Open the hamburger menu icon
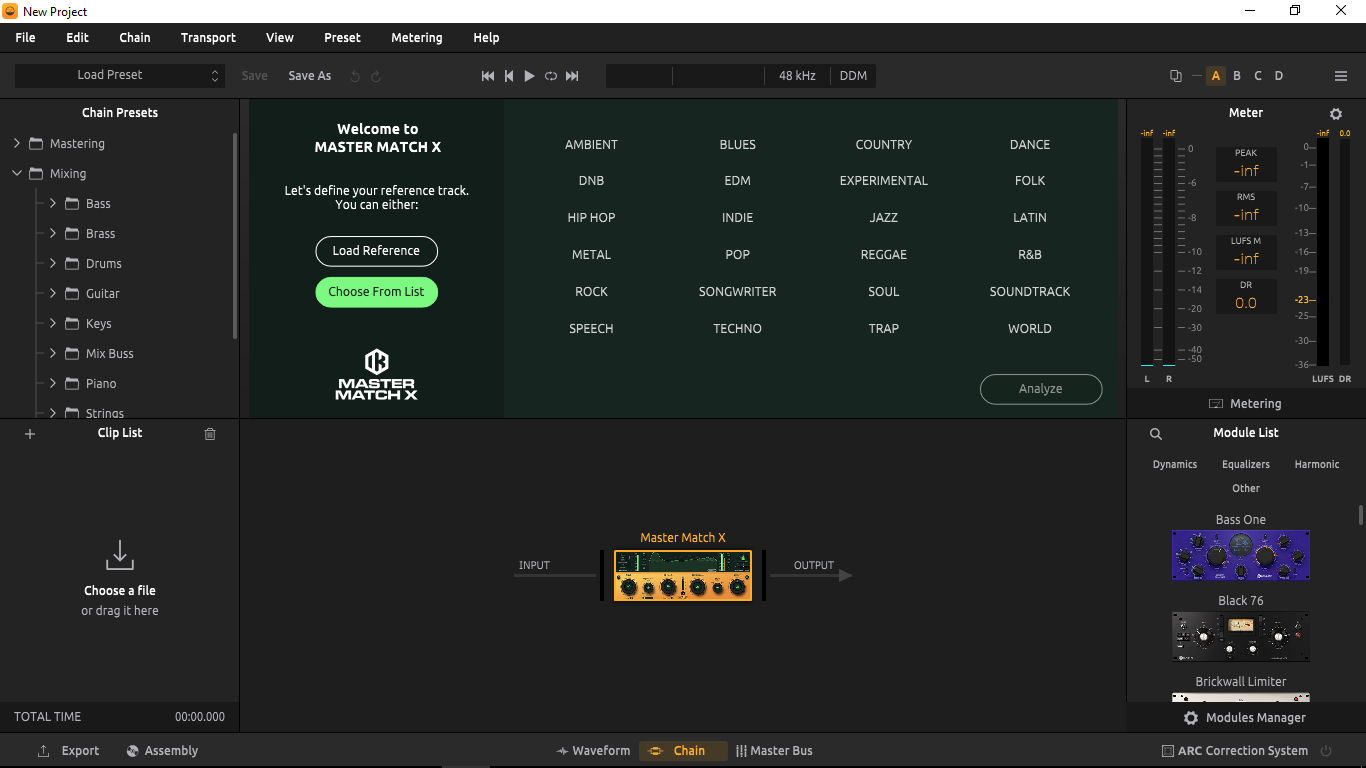 tap(1341, 76)
